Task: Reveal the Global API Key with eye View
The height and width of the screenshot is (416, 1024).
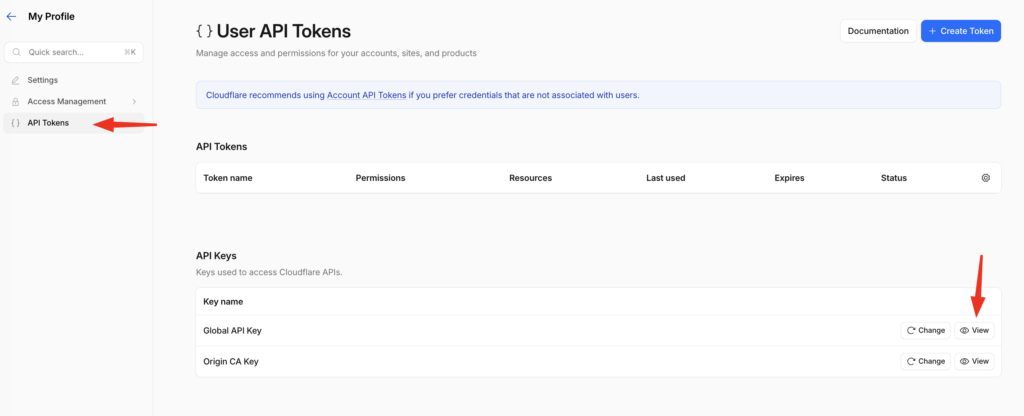Action: tap(974, 331)
